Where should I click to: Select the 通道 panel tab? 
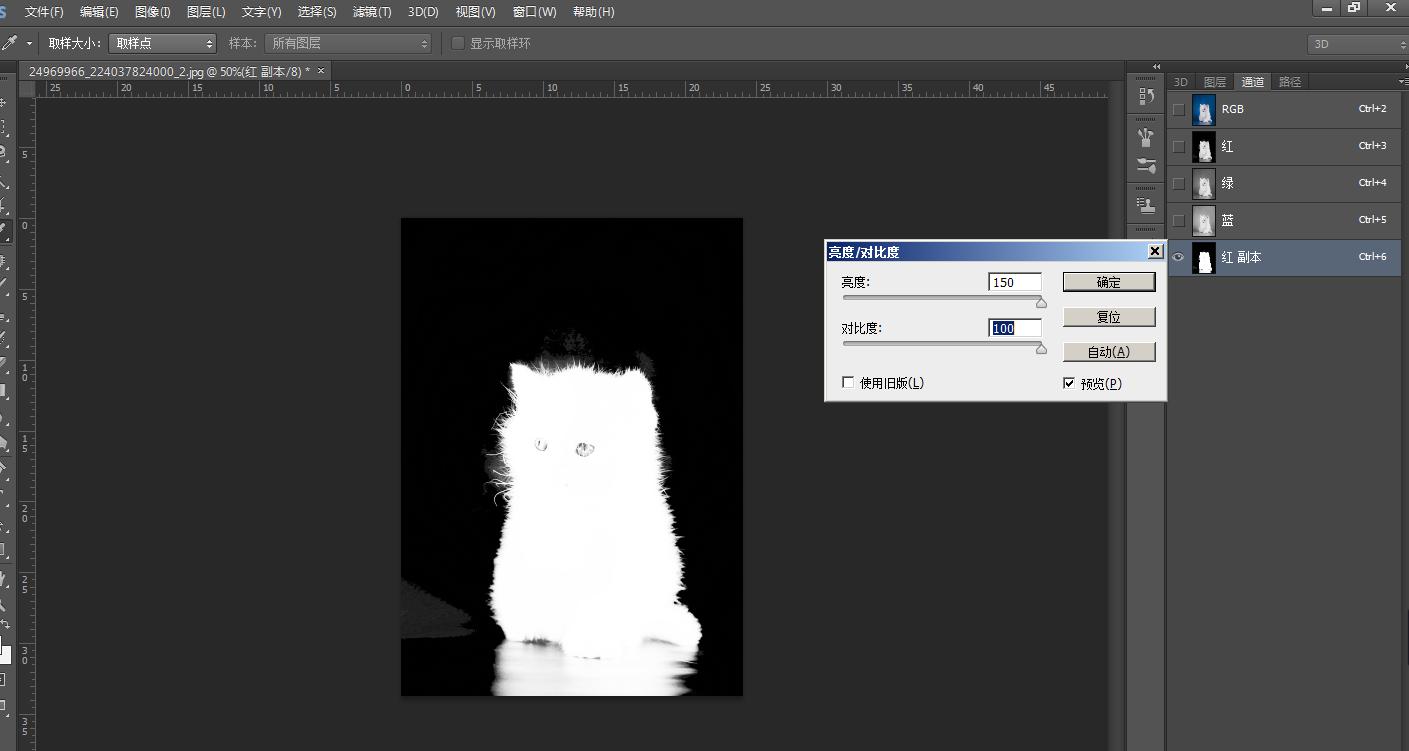(x=1252, y=82)
